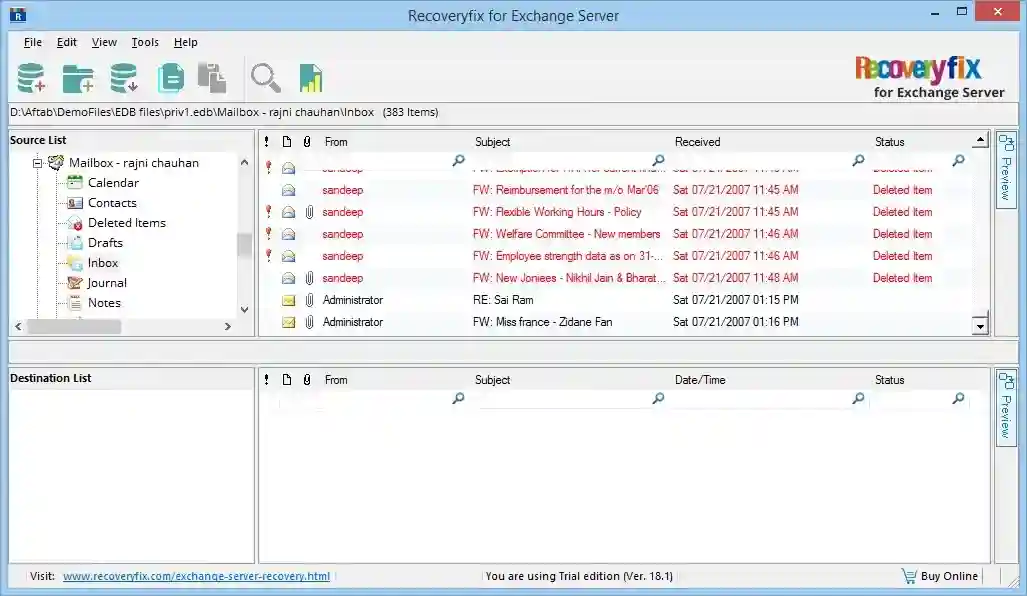This screenshot has height=596, width=1027.
Task: Select the Inbox folder in tree
Action: [x=103, y=263]
